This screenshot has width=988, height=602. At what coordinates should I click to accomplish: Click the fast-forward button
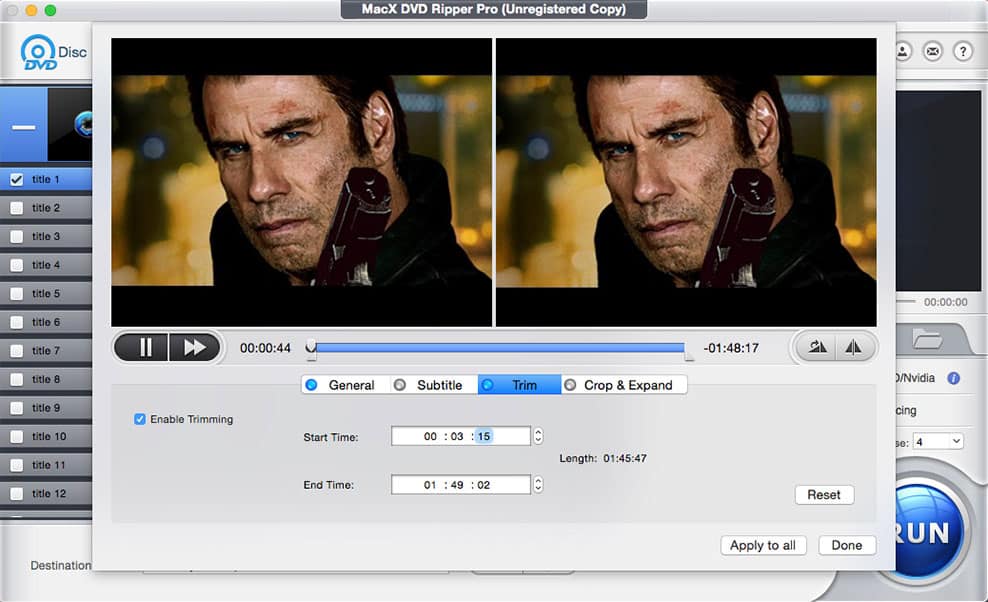point(195,347)
